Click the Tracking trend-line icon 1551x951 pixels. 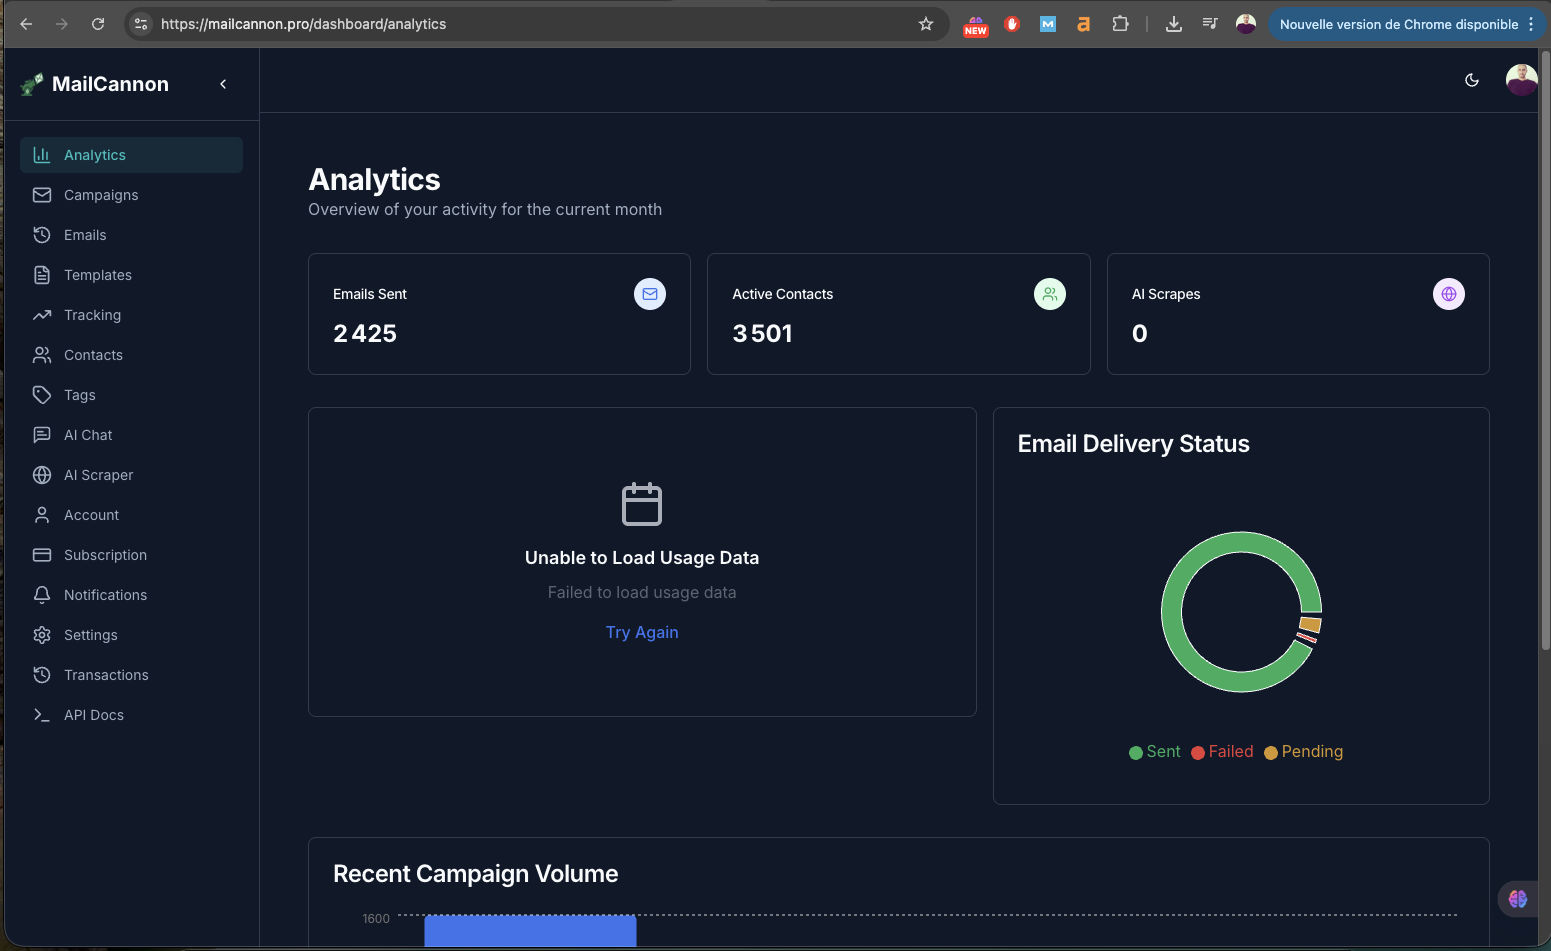tap(42, 315)
